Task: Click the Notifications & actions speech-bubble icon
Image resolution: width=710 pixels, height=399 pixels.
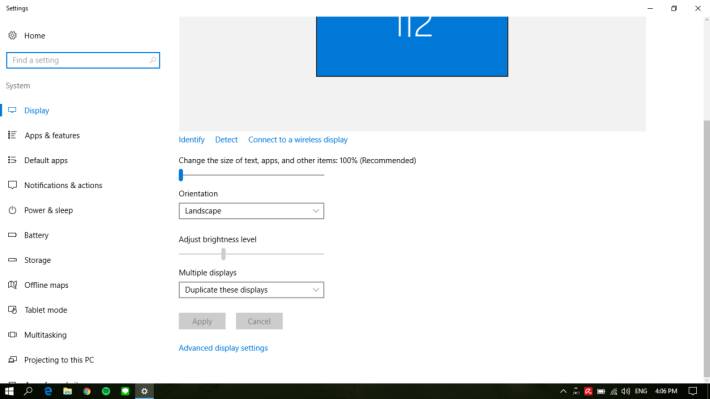Action: point(12,185)
